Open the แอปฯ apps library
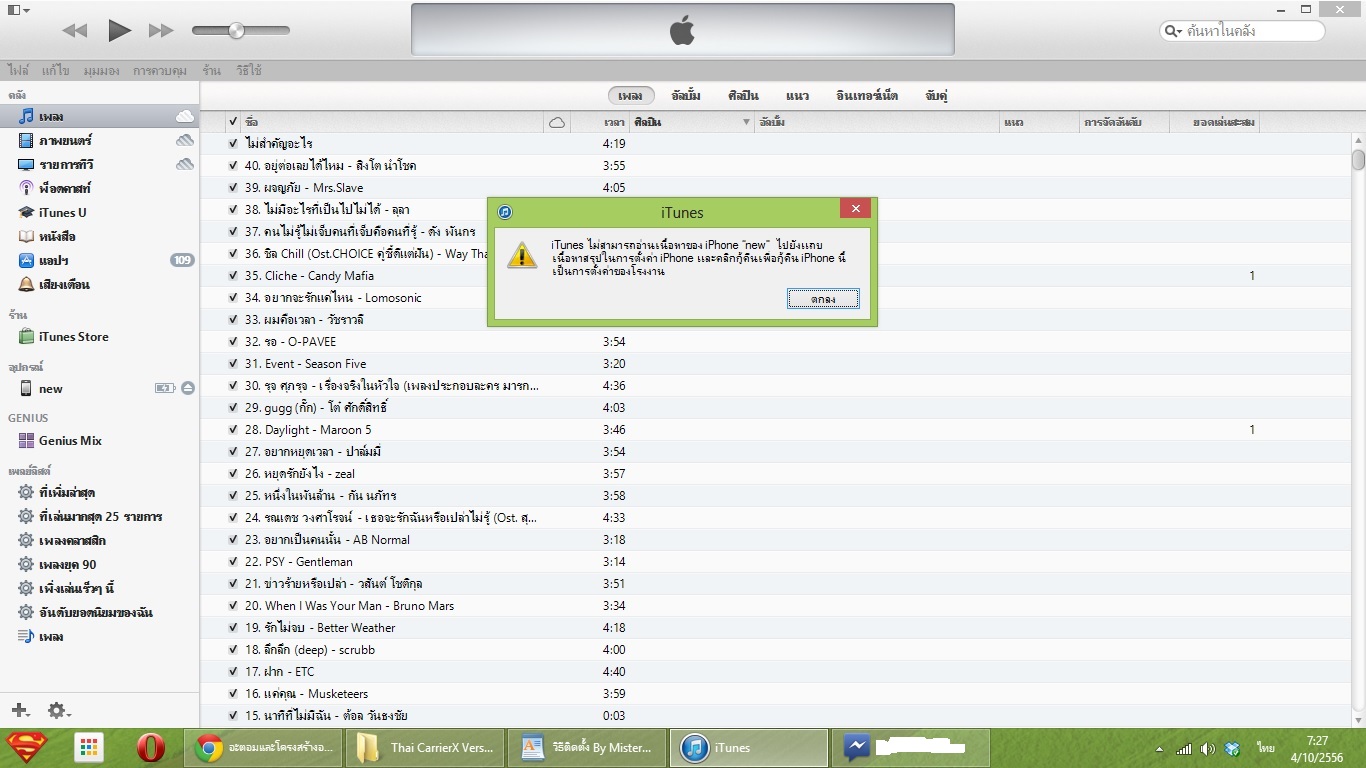Viewport: 1366px width, 768px height. [x=53, y=260]
